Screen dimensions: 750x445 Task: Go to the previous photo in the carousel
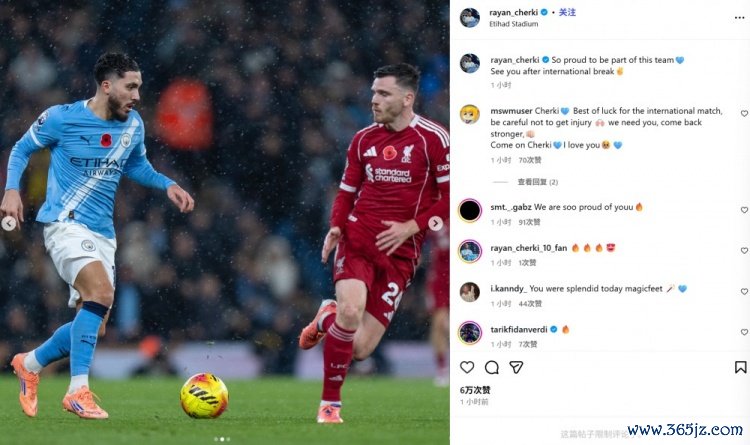[x=9, y=223]
